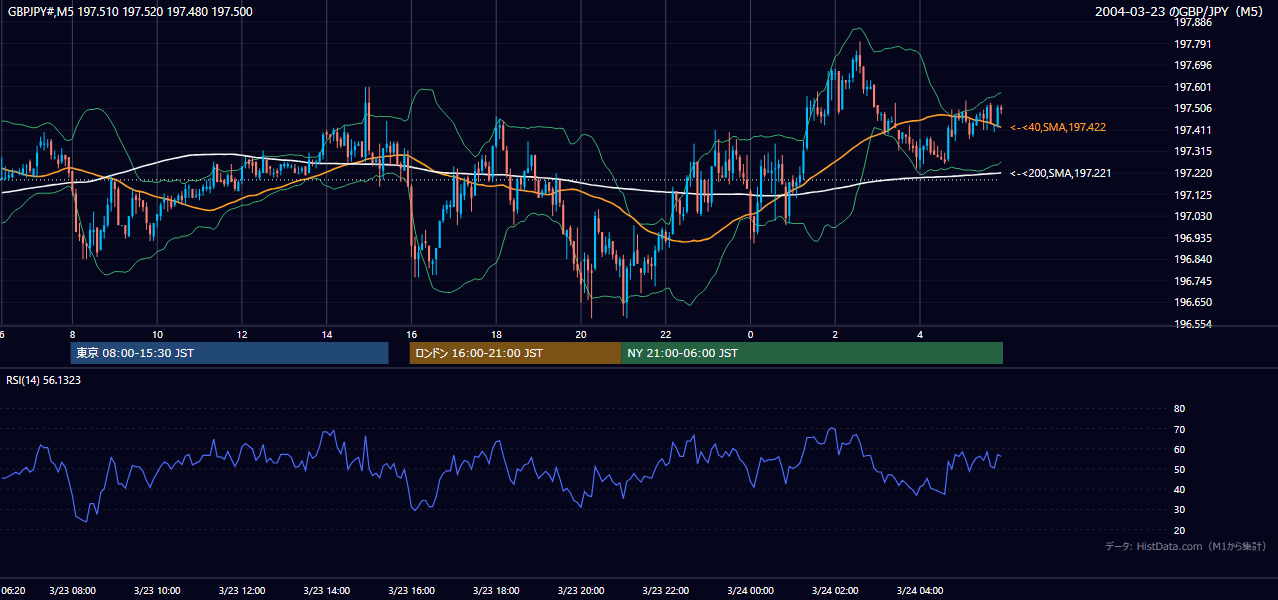
Task: Click the NY 21:00-06:00 JST session bar
Action: (x=812, y=353)
